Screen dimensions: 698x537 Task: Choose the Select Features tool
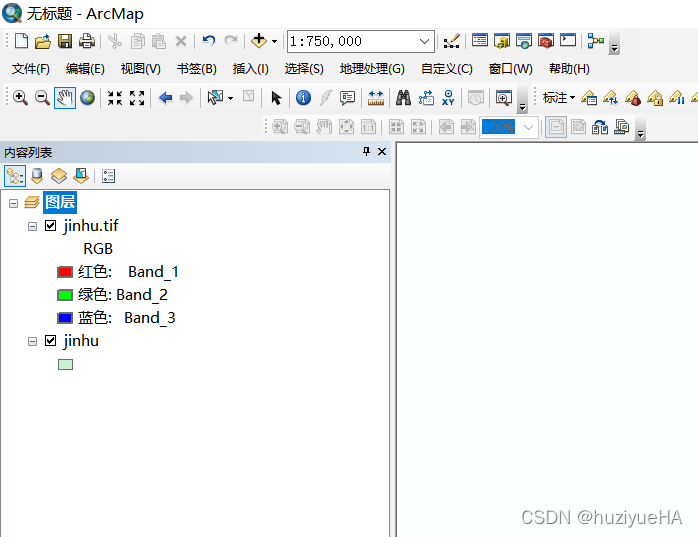[215, 98]
